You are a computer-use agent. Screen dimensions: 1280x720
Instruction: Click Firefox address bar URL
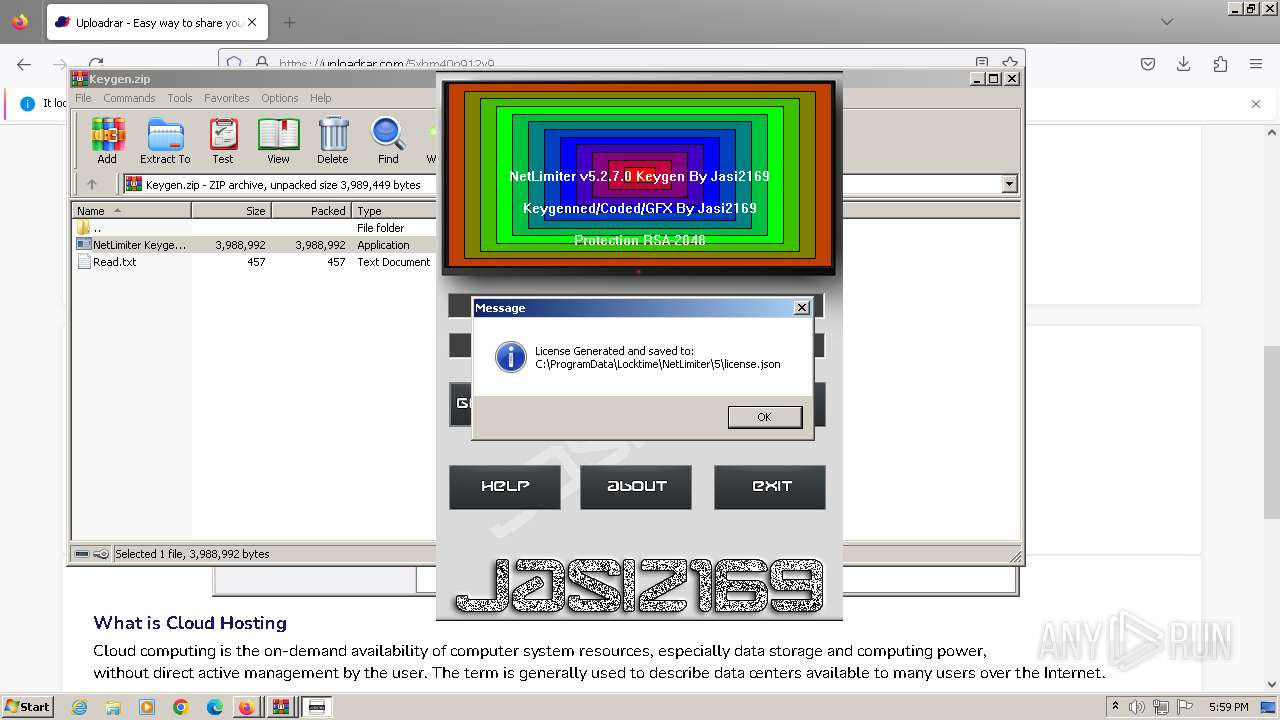[x=387, y=64]
